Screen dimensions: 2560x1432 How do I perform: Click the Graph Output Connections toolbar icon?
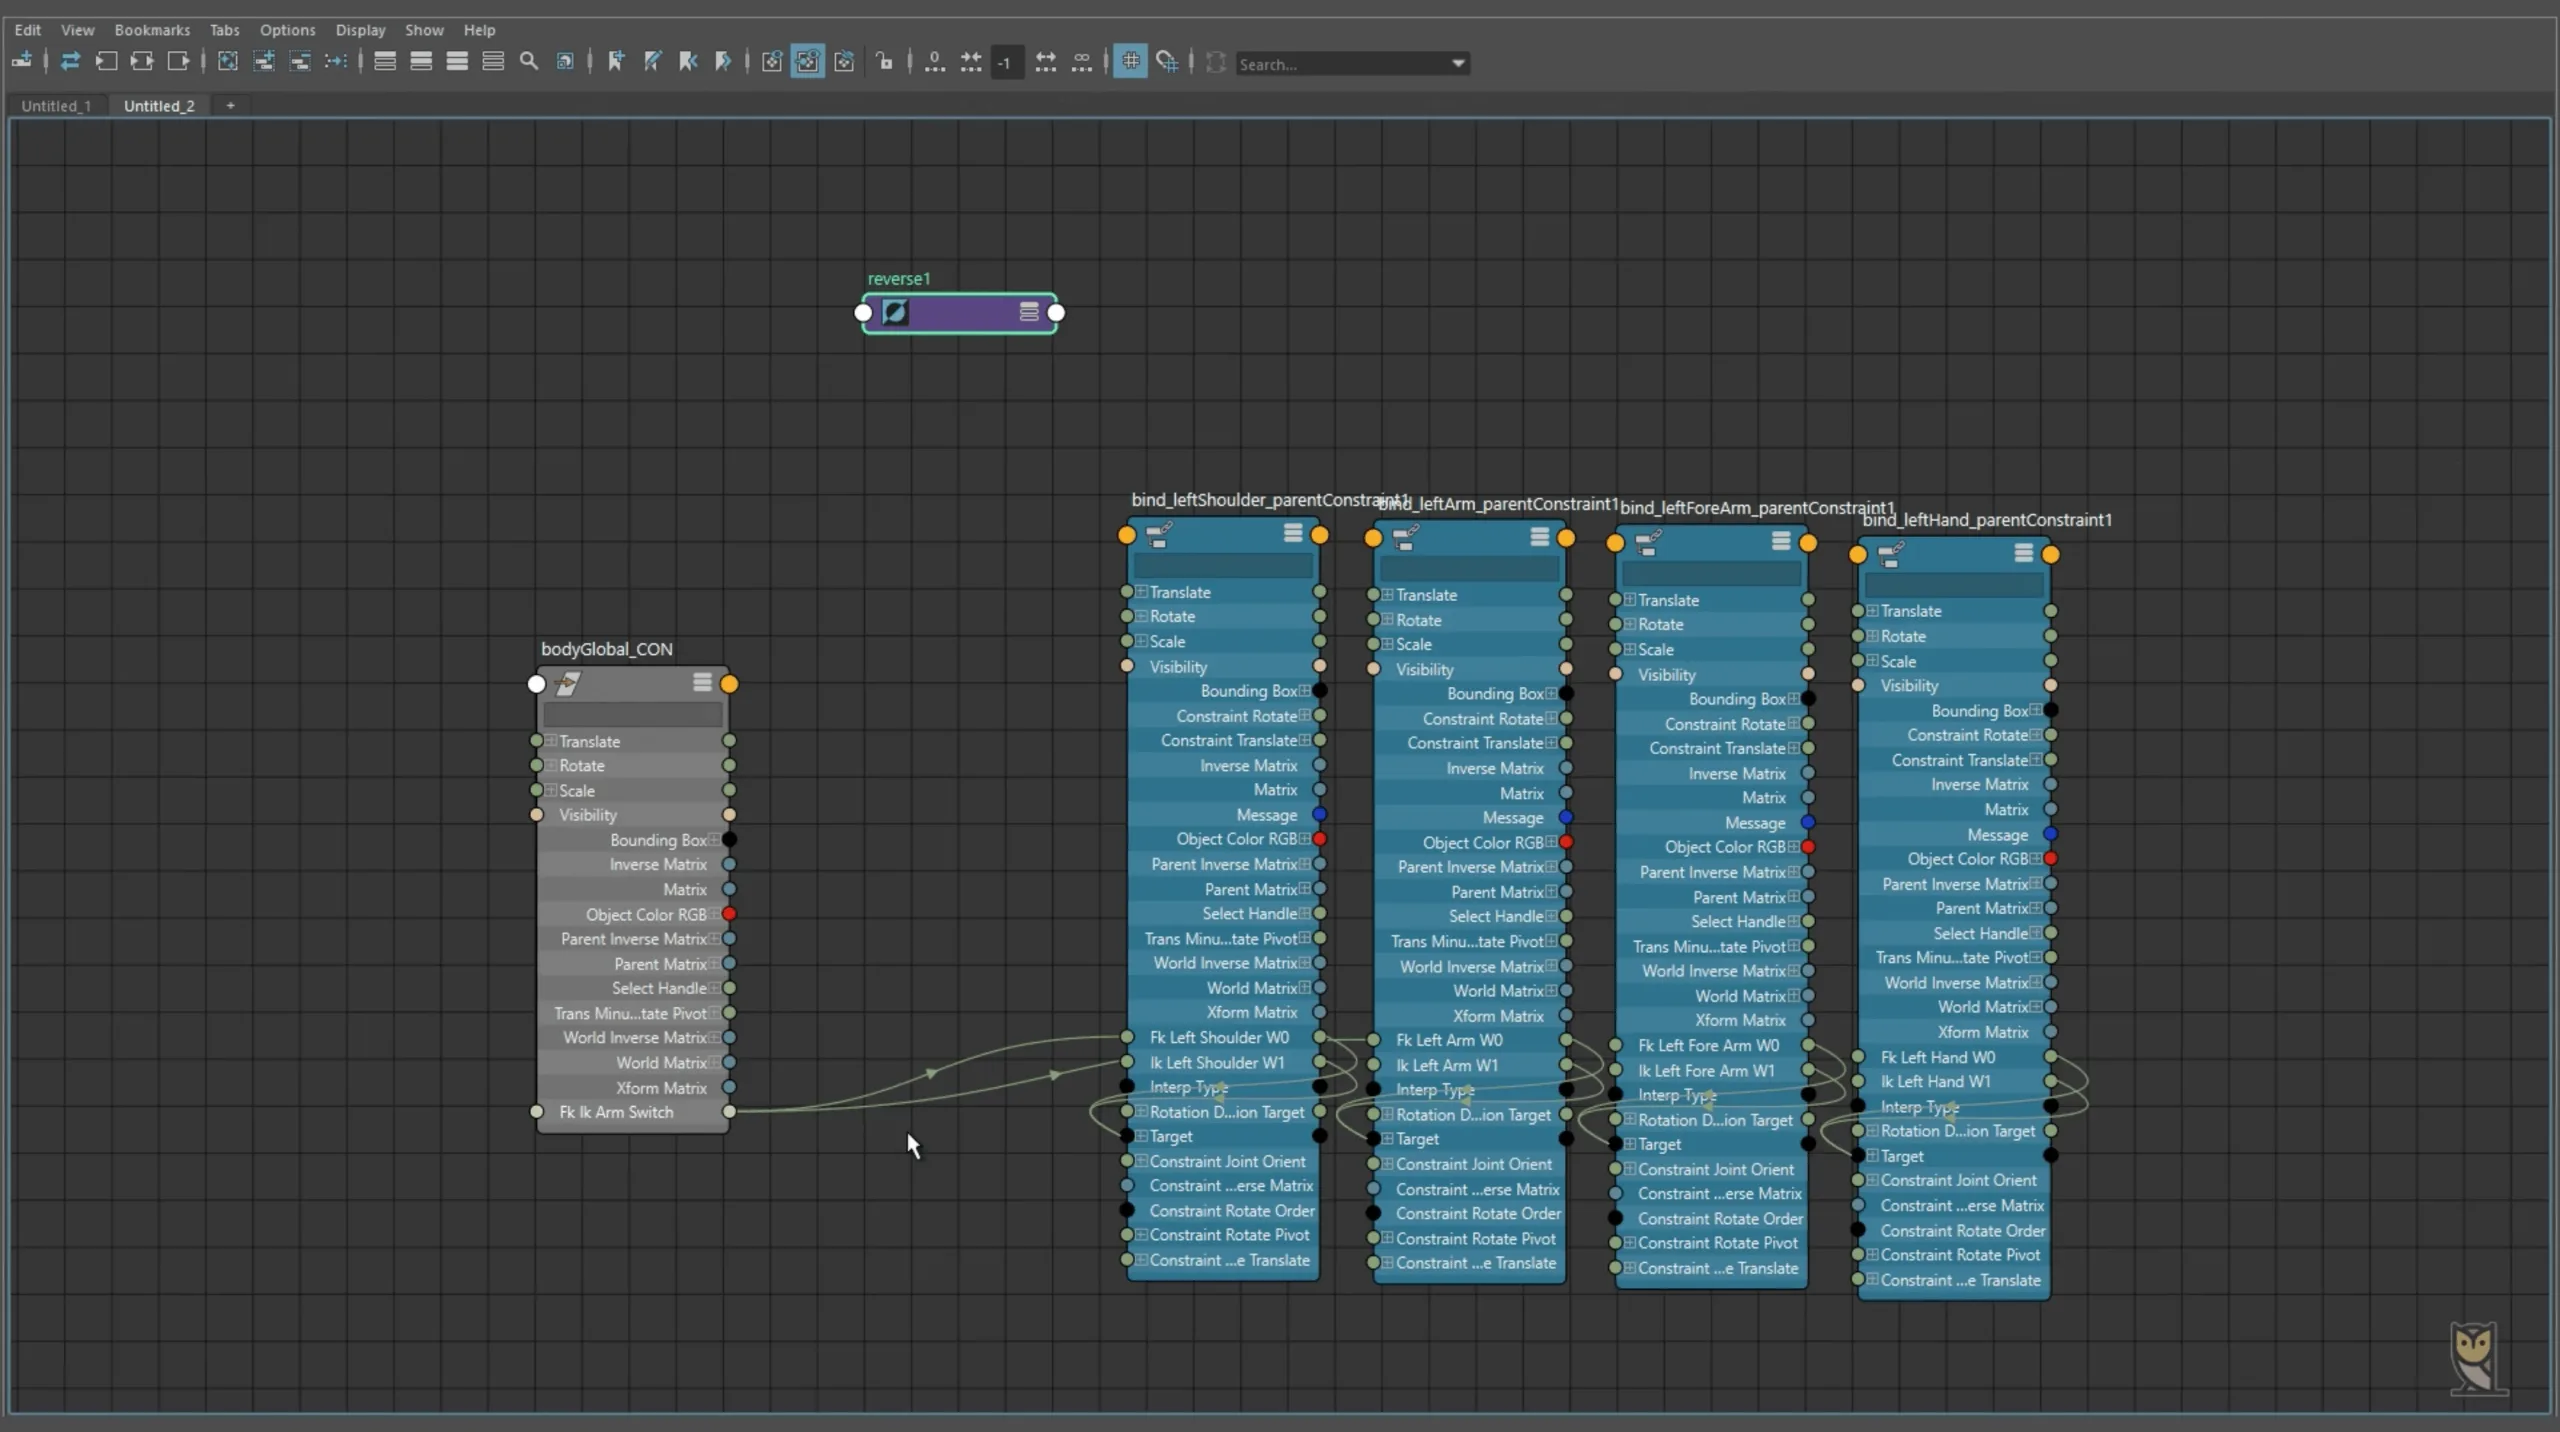click(180, 62)
